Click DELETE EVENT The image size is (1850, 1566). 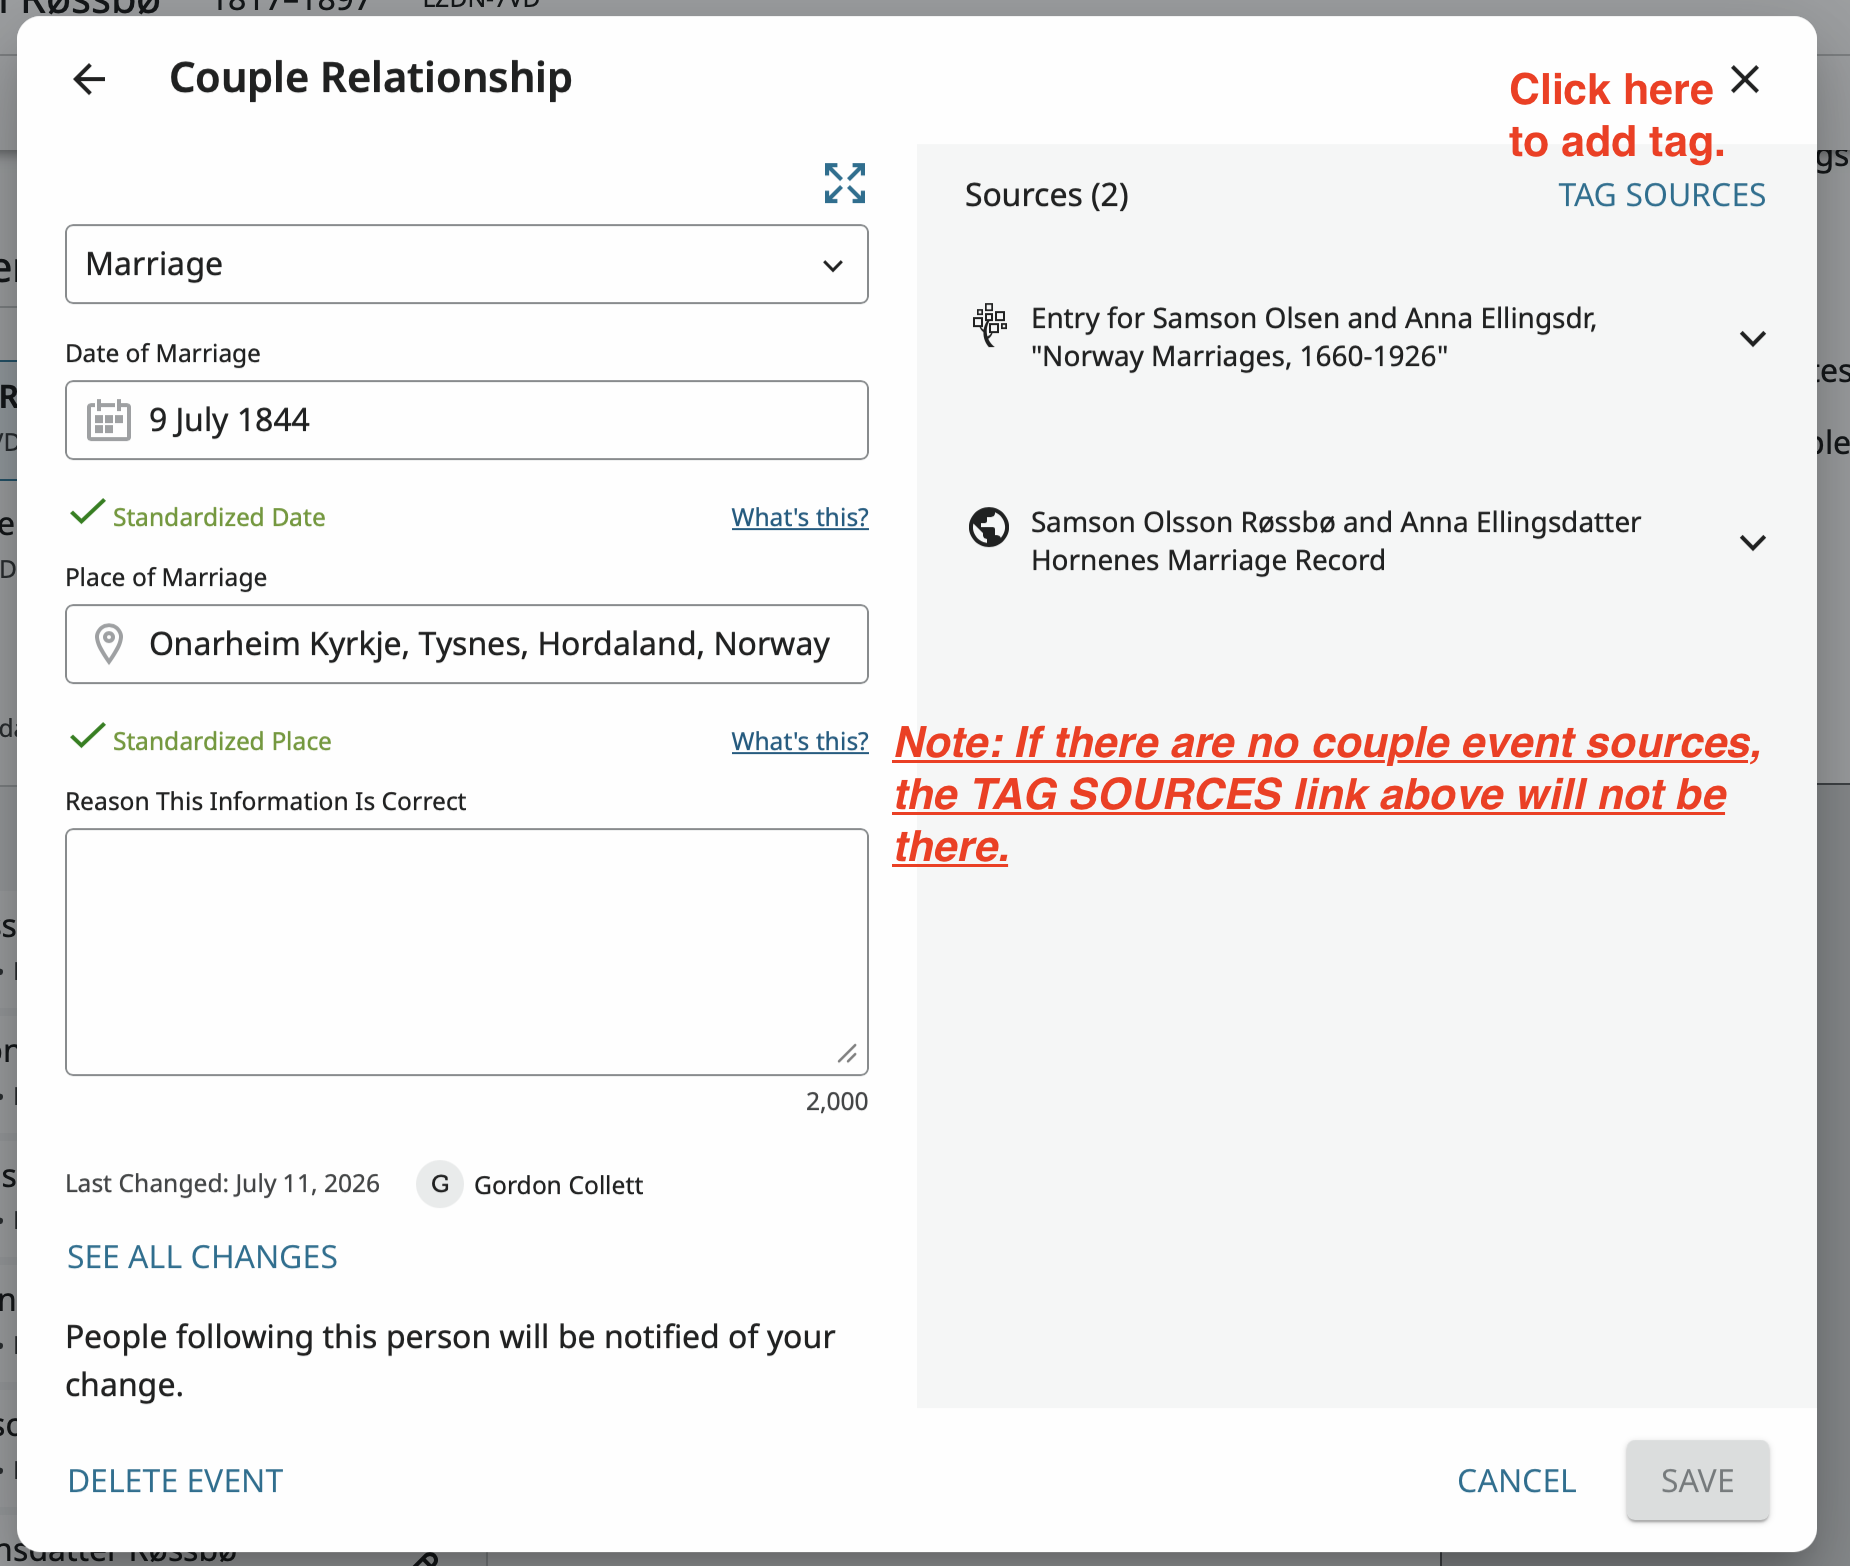tap(175, 1481)
